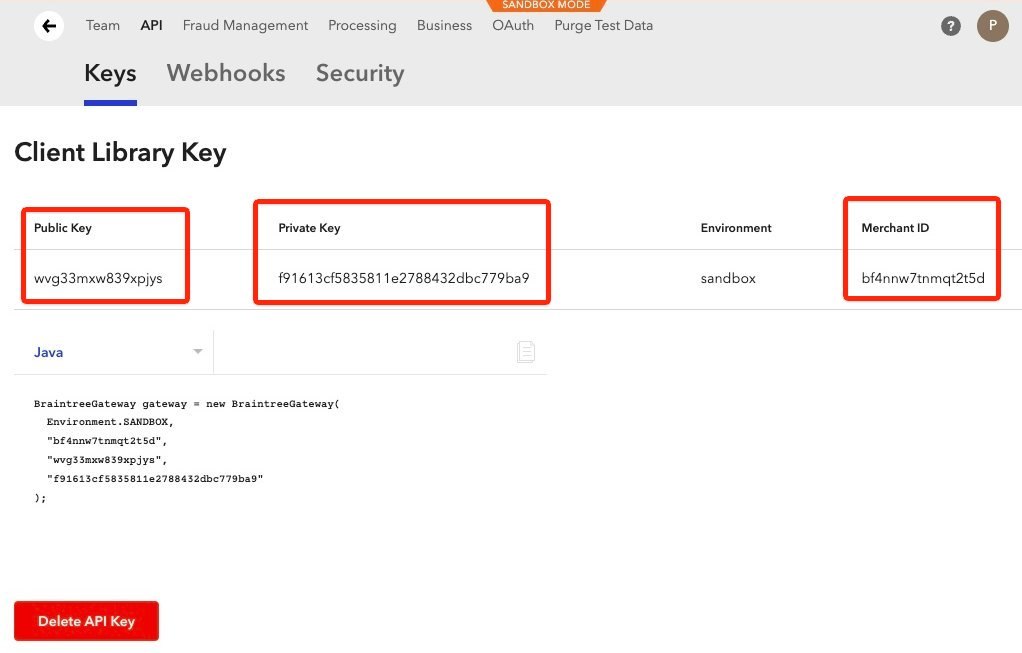Image resolution: width=1022 pixels, height=653 pixels.
Task: Select private key value f91613cf5835811e2788432dbc779ba9 in table
Action: click(403, 278)
